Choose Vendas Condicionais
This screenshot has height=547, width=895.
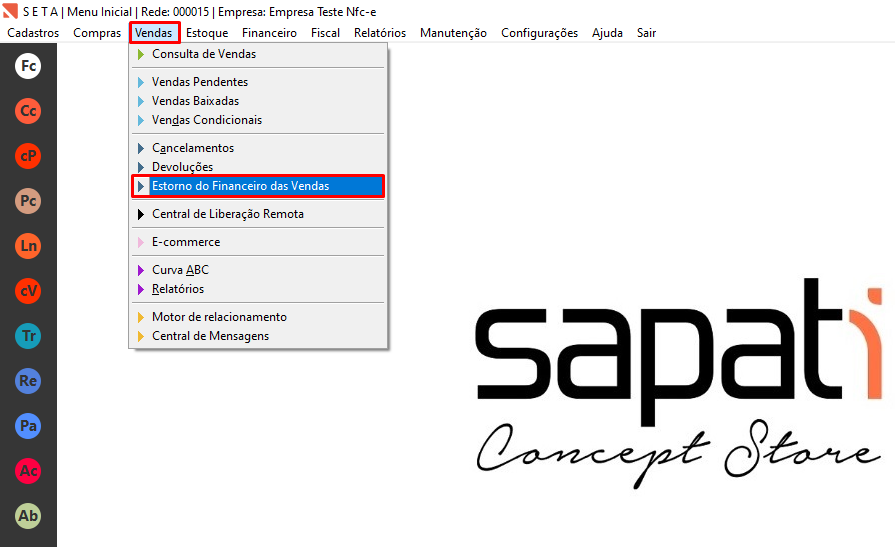coord(258,120)
